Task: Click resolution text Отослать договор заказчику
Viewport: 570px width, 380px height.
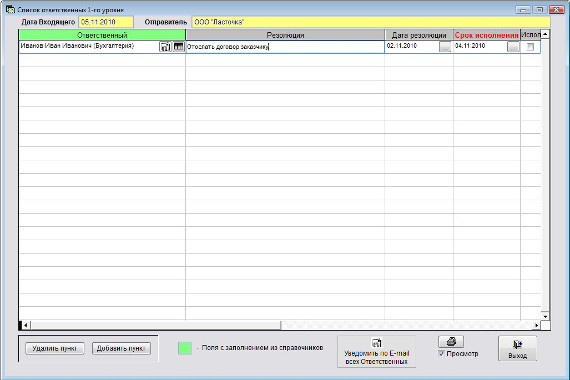Action: (228, 47)
